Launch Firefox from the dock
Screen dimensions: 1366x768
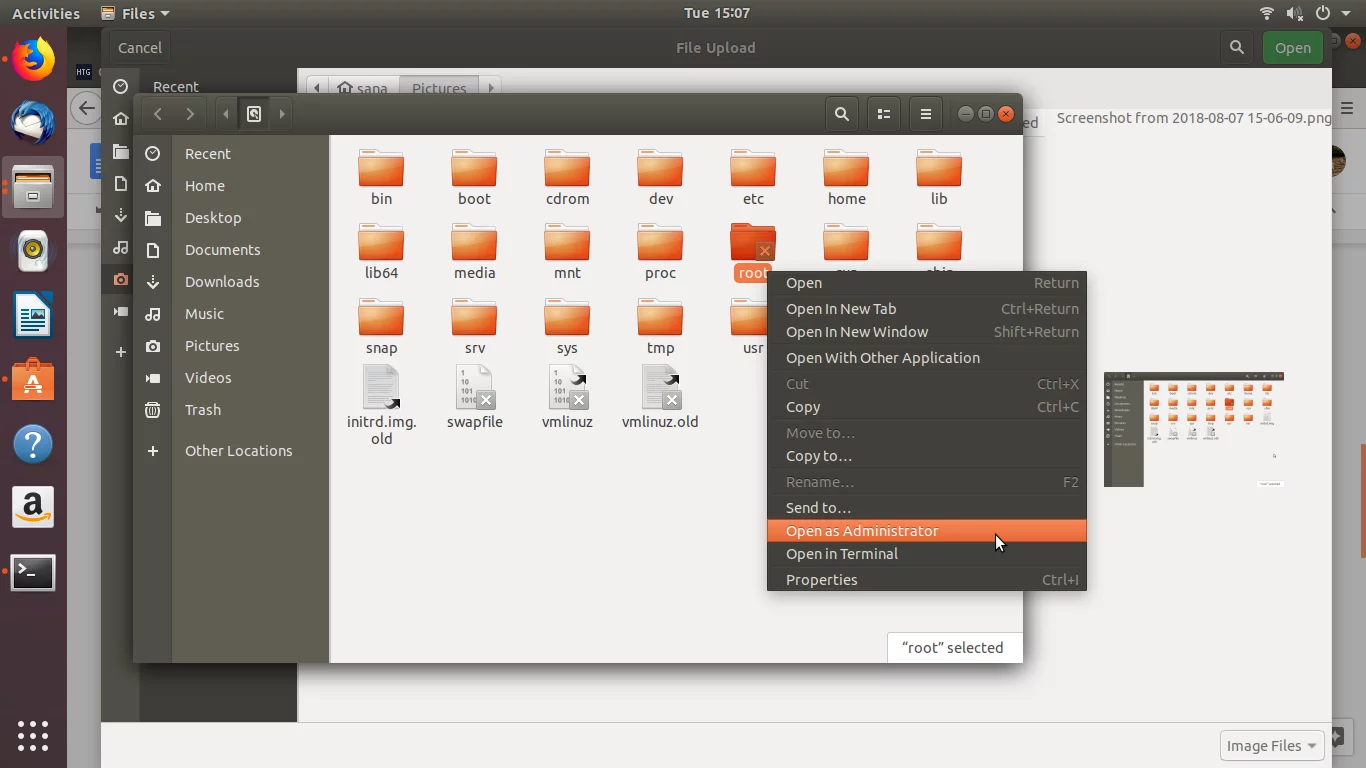33,60
